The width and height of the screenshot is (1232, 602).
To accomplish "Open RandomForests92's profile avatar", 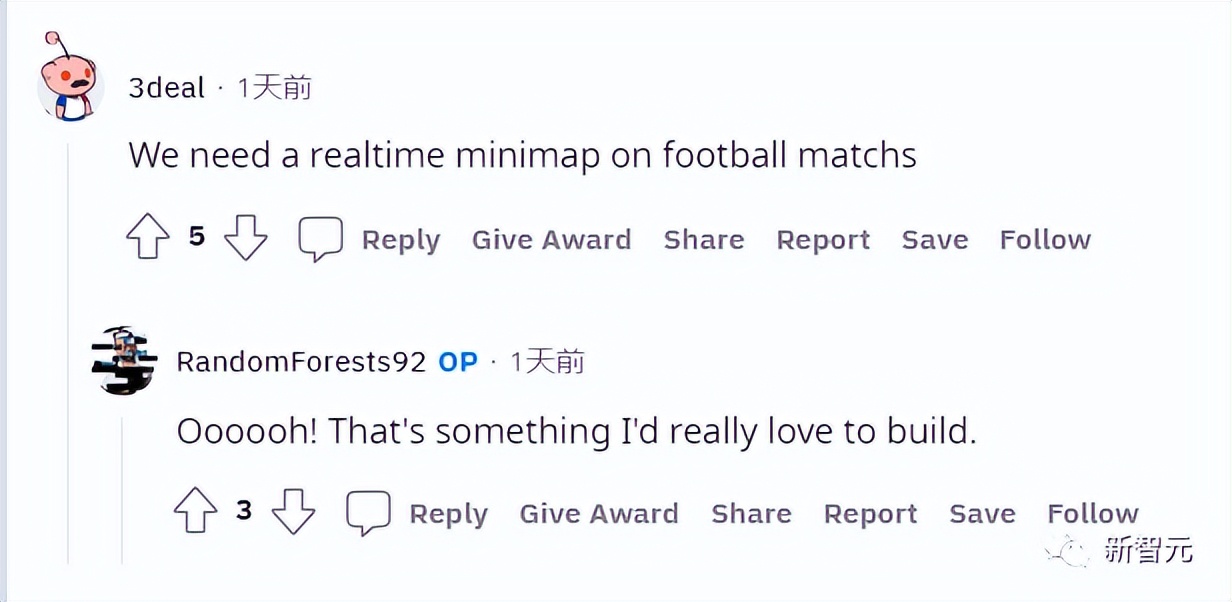I will [124, 360].
